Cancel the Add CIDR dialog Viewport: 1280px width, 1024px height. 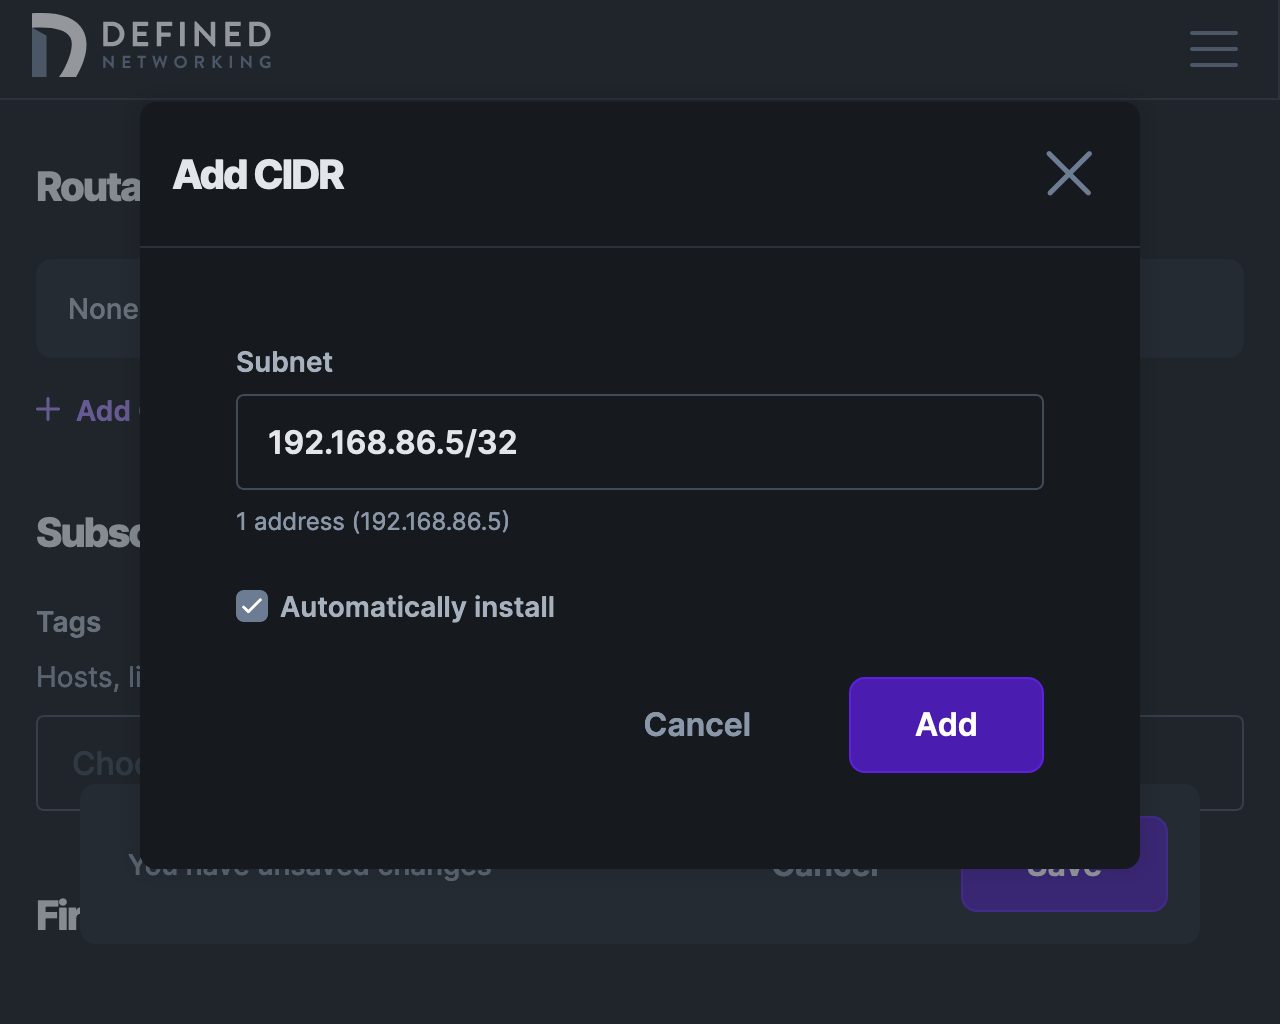[696, 725]
